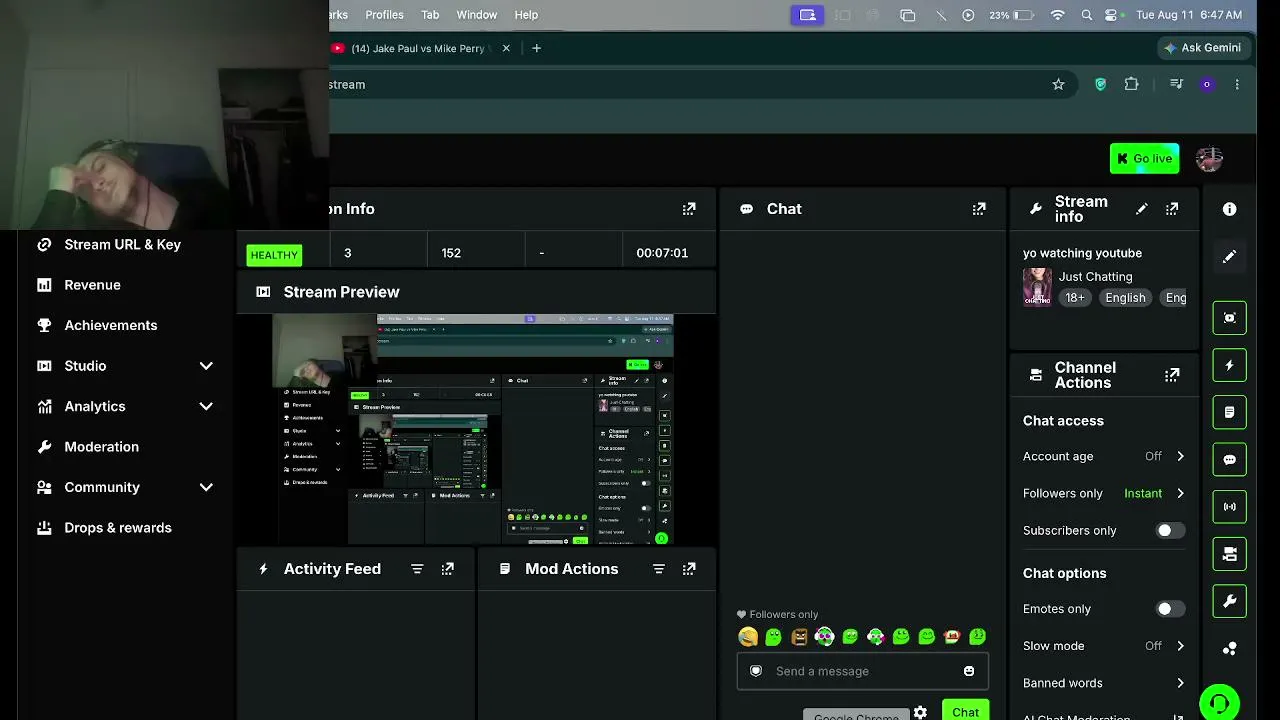The image size is (1280, 720).
Task: Pop out the Channel Actions panel
Action: point(1172,375)
